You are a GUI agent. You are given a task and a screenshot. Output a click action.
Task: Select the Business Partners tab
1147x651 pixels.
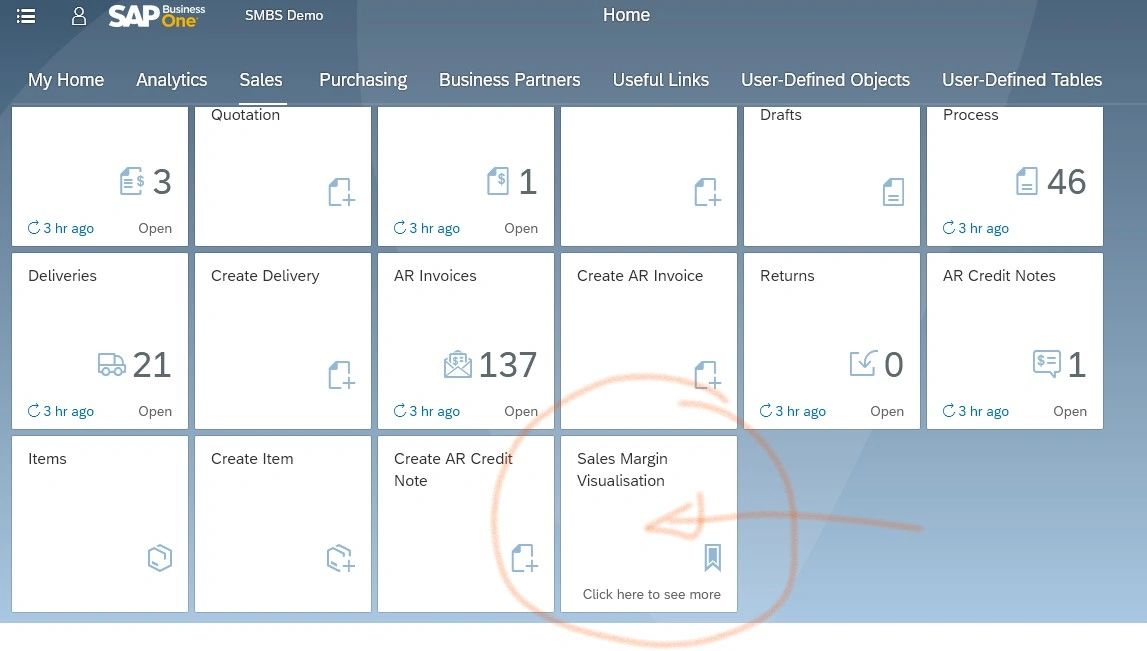coord(509,80)
